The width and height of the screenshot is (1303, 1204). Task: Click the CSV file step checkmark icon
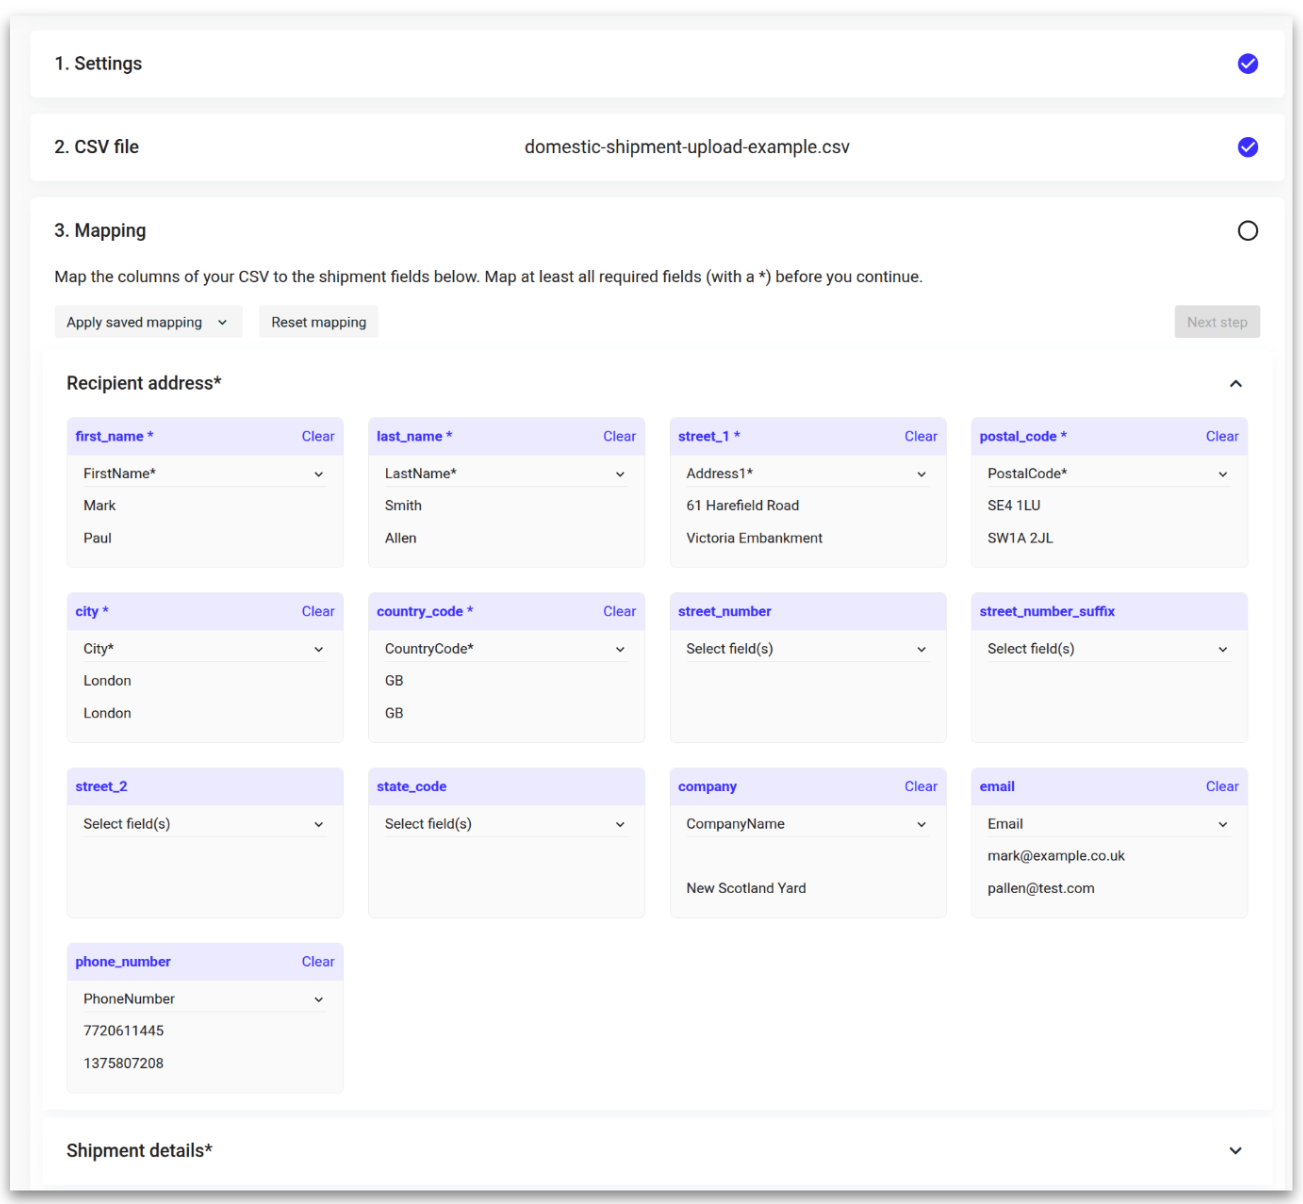[x=1247, y=147]
